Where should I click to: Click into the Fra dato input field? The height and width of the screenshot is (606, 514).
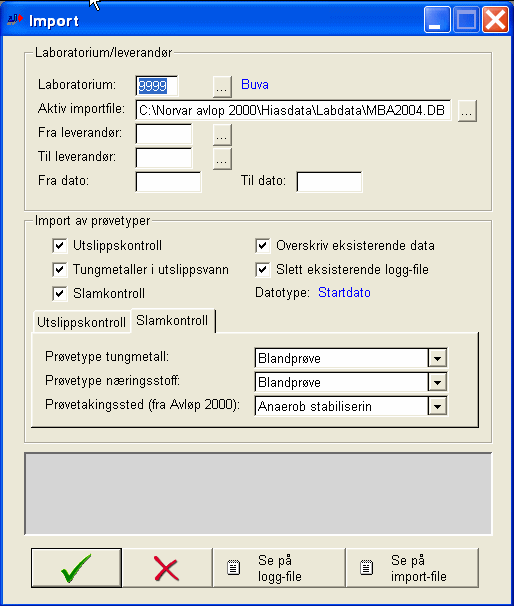(x=168, y=182)
